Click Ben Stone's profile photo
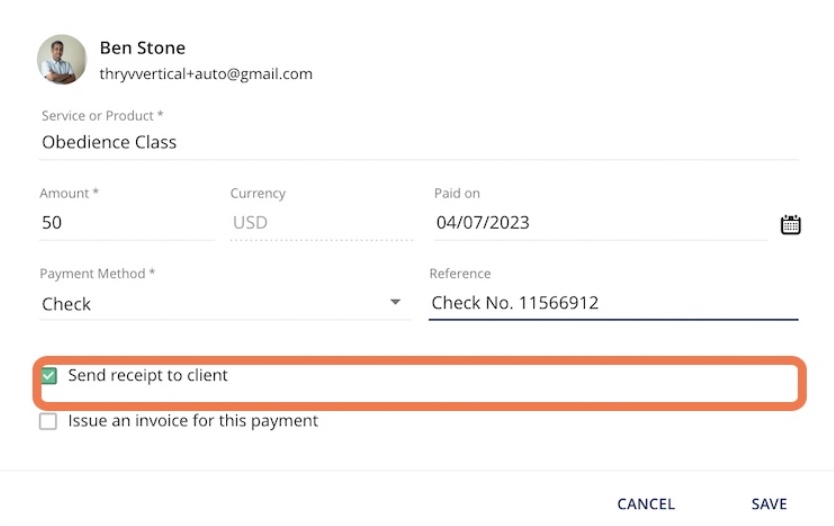The width and height of the screenshot is (834, 526). 62,60
